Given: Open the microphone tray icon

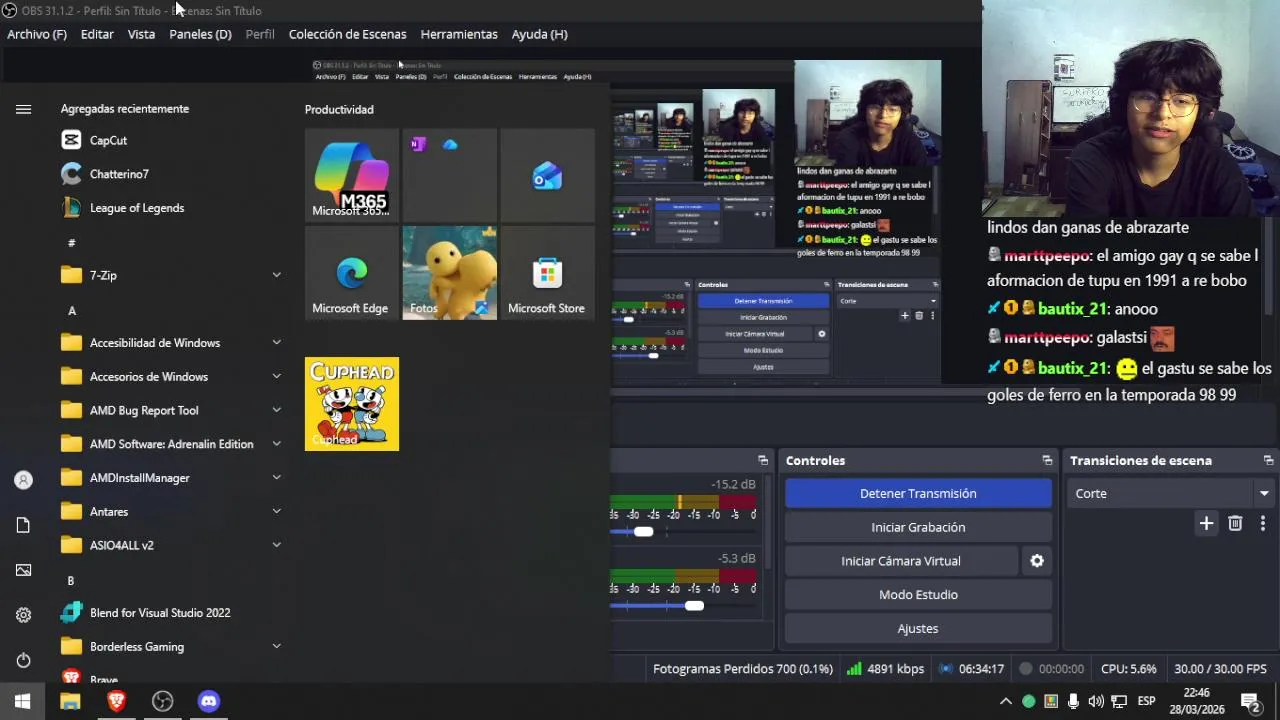Looking at the screenshot, I should (x=1073, y=701).
